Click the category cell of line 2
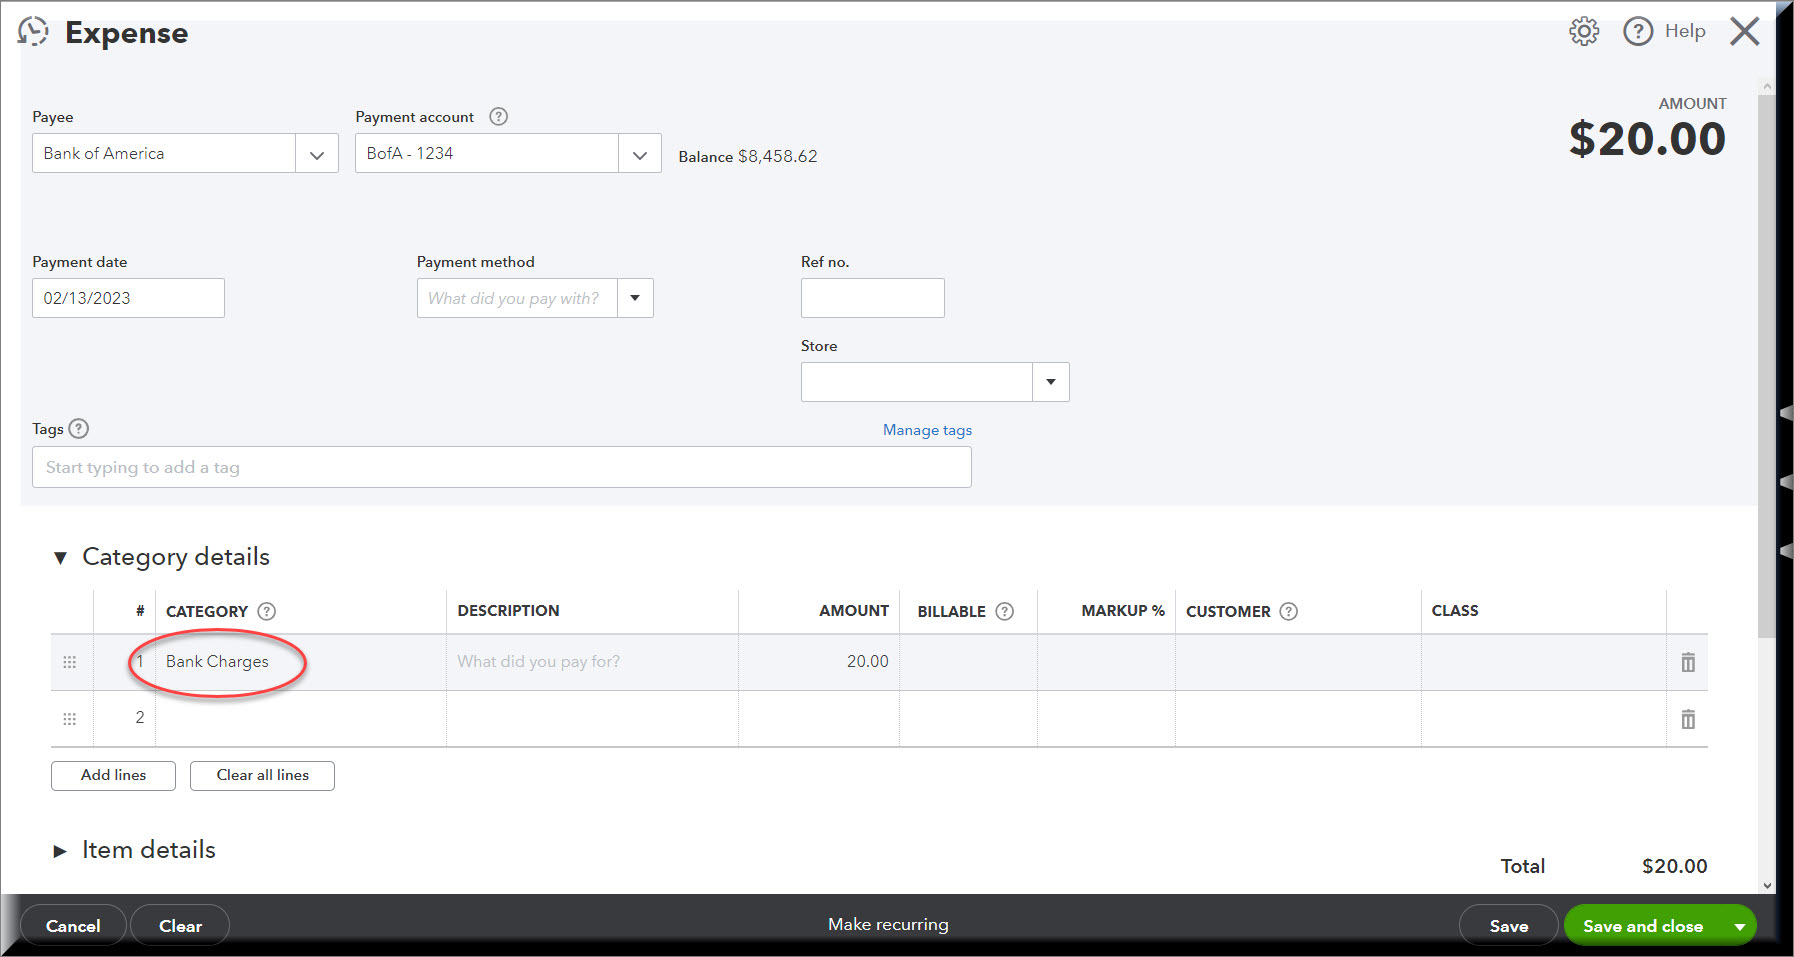The height and width of the screenshot is (957, 1794). click(x=301, y=718)
